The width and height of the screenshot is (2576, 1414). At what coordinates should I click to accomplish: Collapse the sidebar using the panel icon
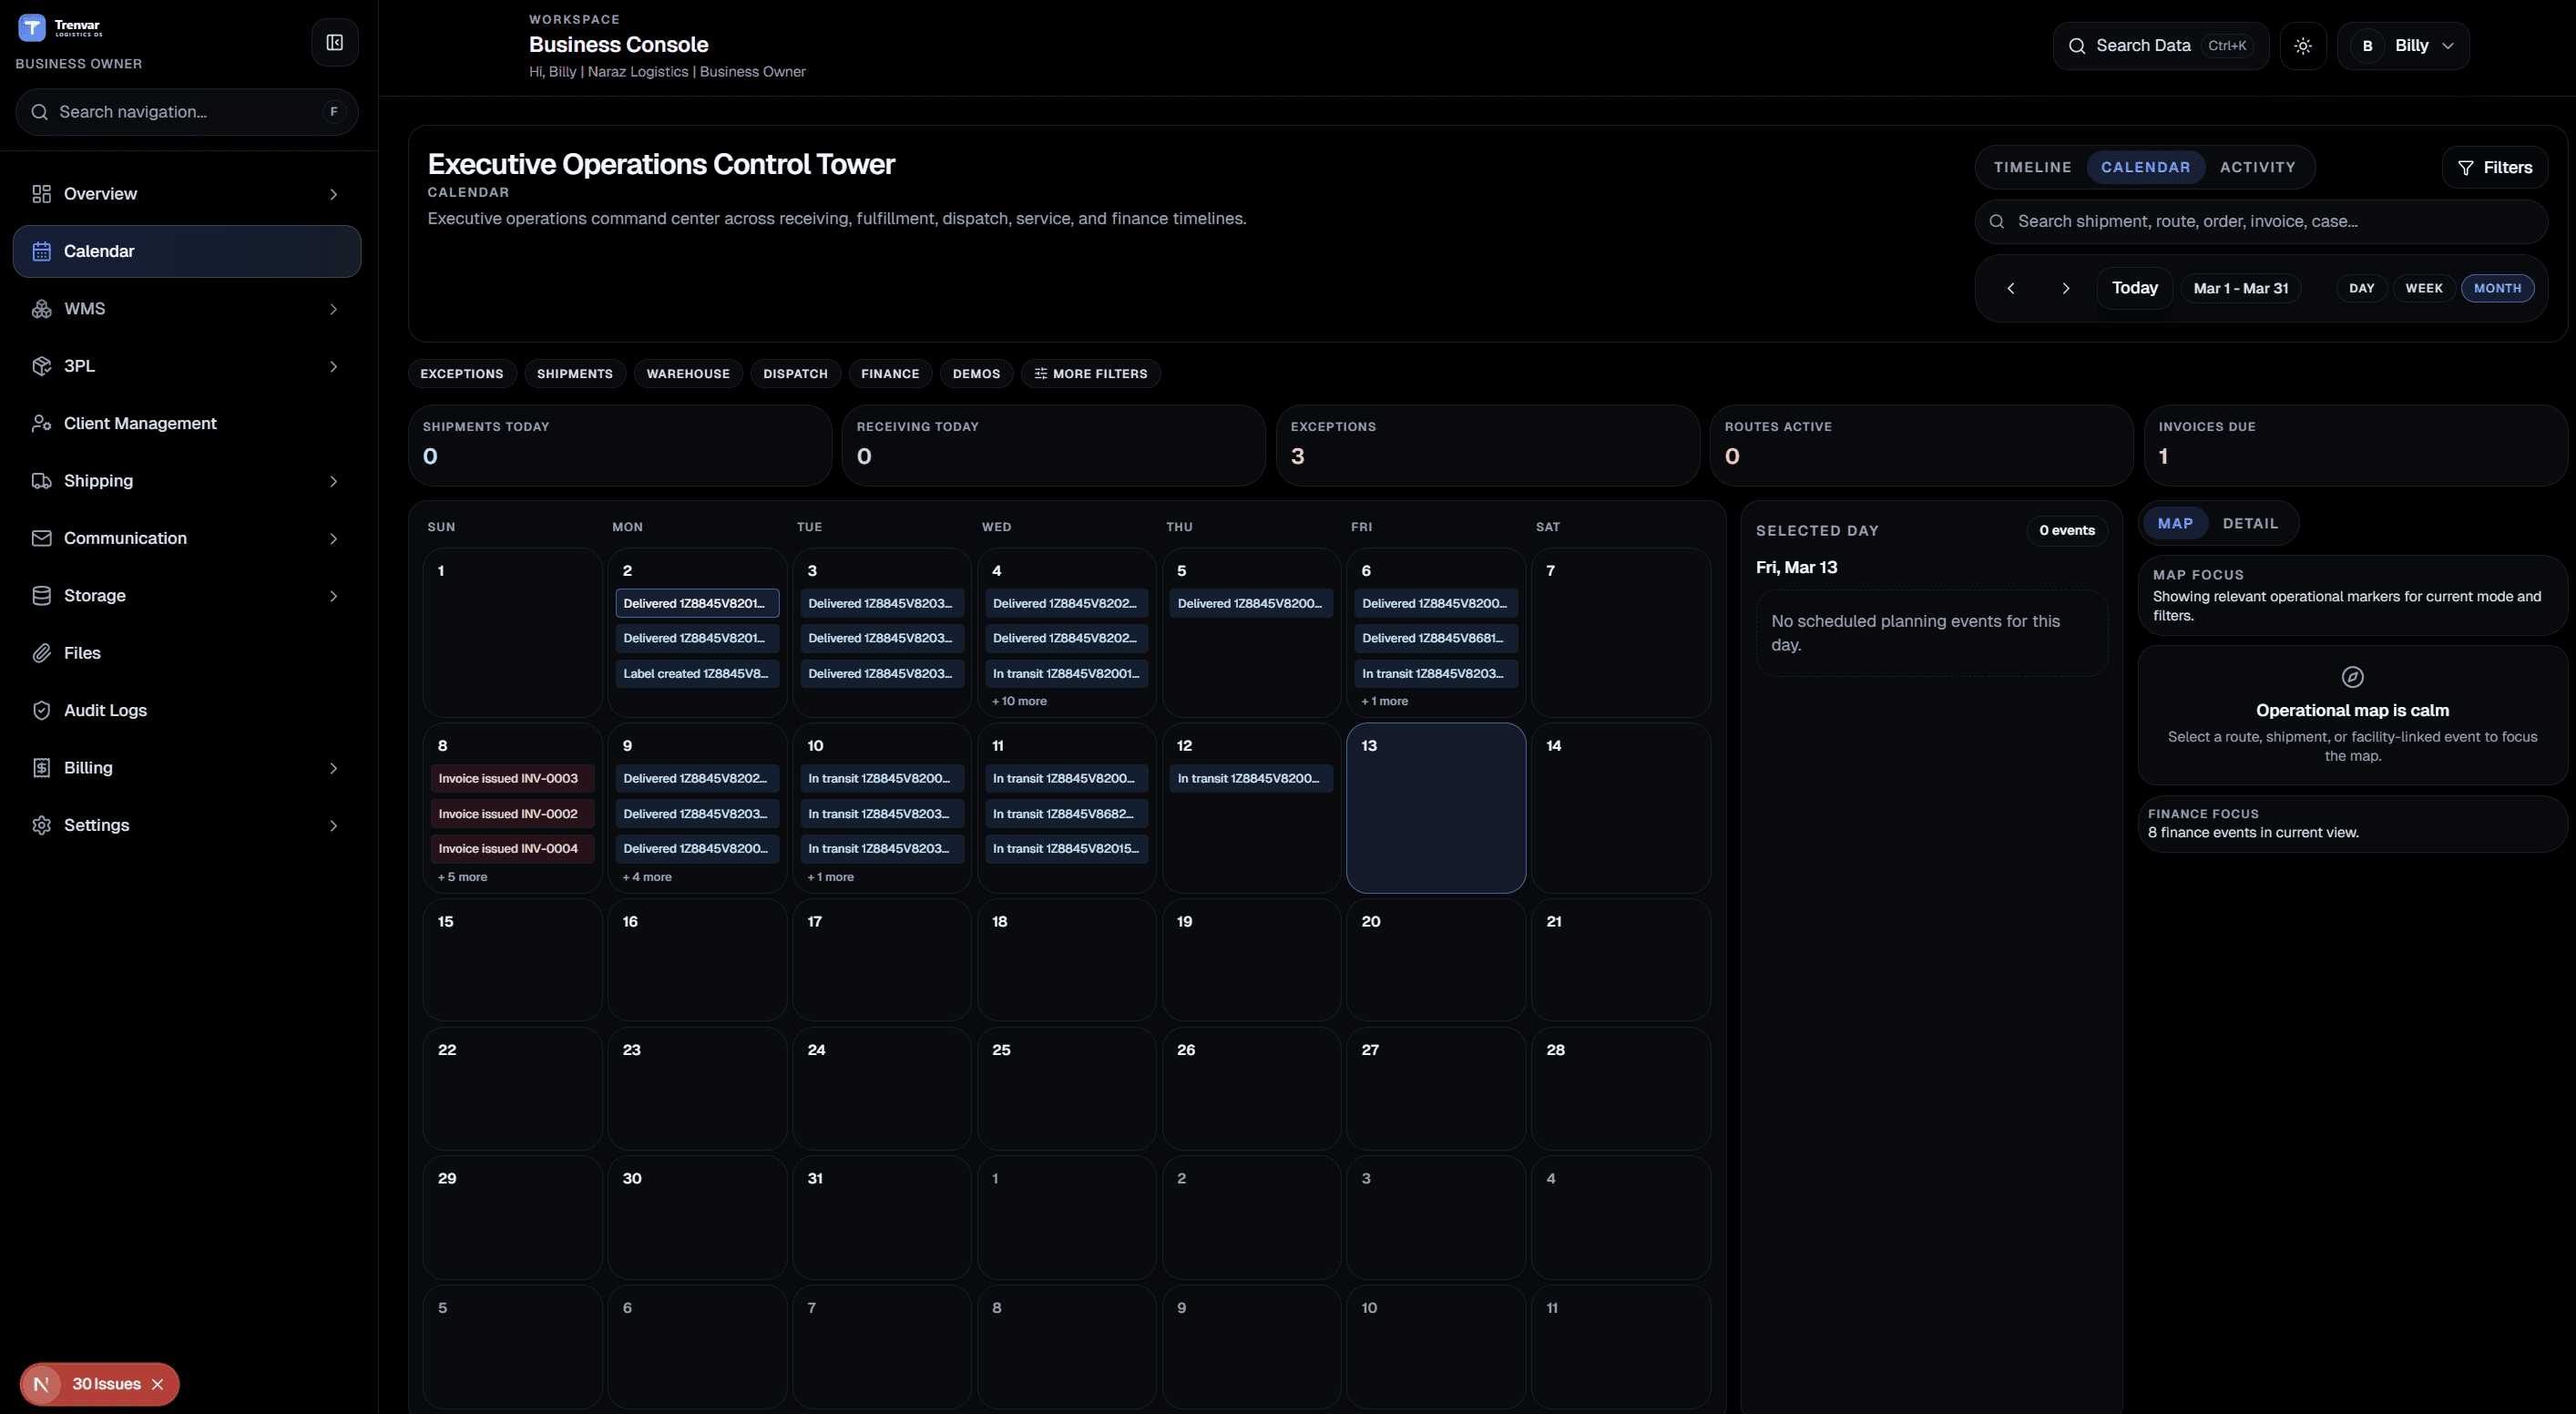tap(334, 42)
